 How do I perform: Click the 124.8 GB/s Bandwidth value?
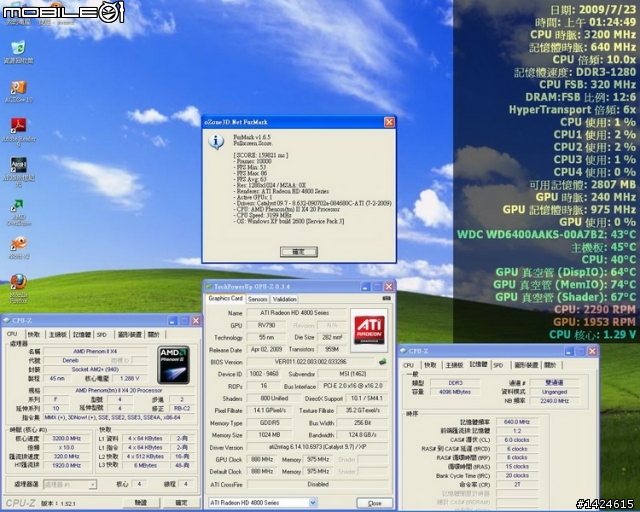tap(362, 435)
